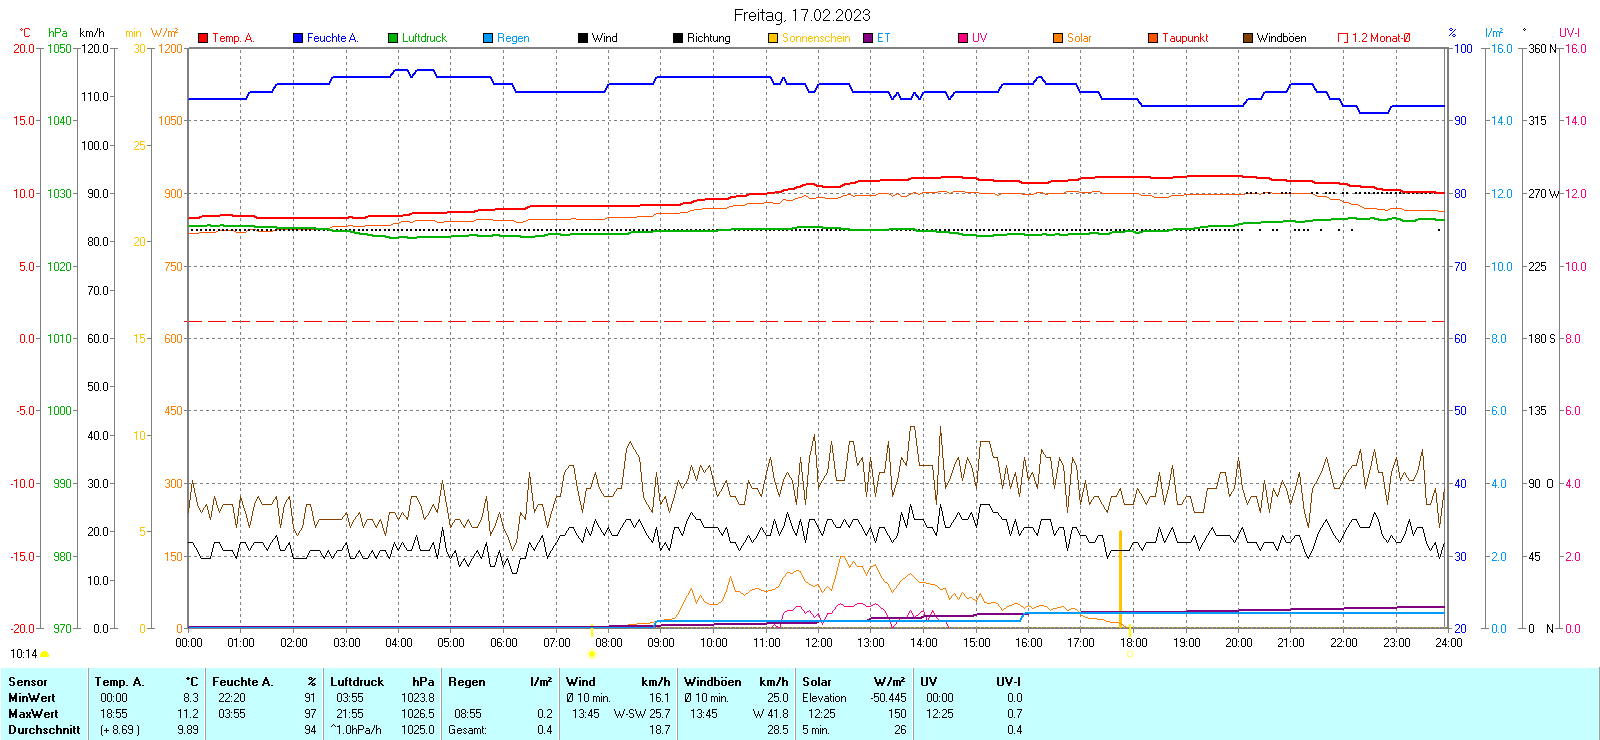Select the Luftdruck column header in table

(x=357, y=682)
